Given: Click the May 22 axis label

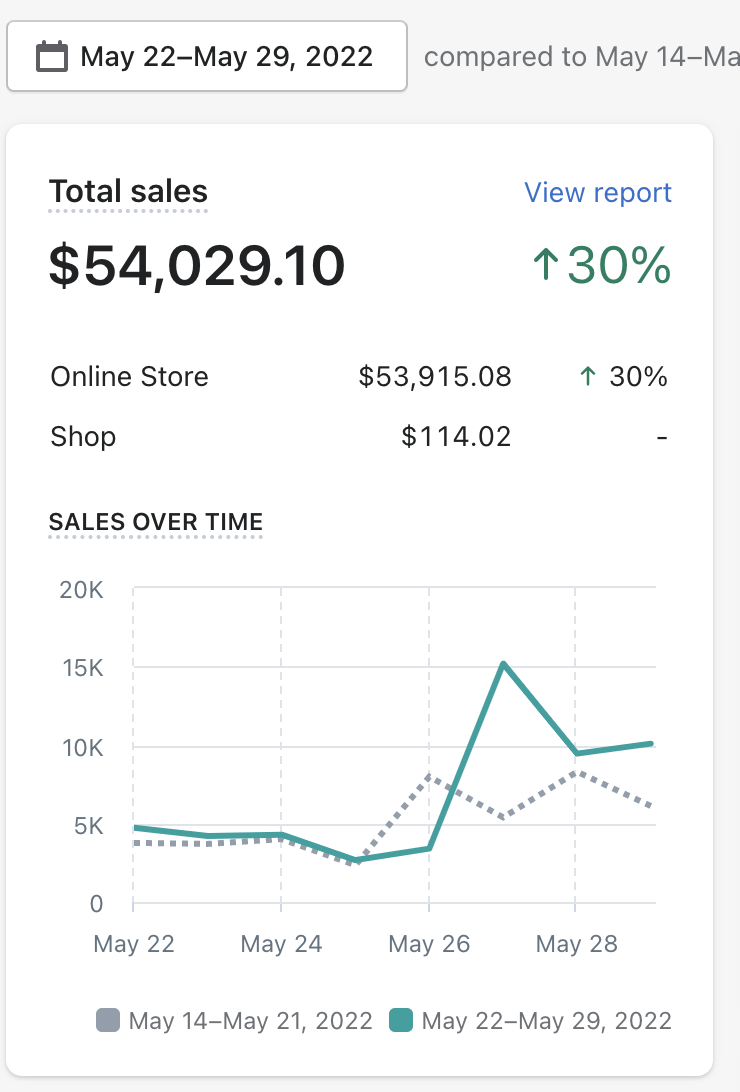Looking at the screenshot, I should 134,944.
